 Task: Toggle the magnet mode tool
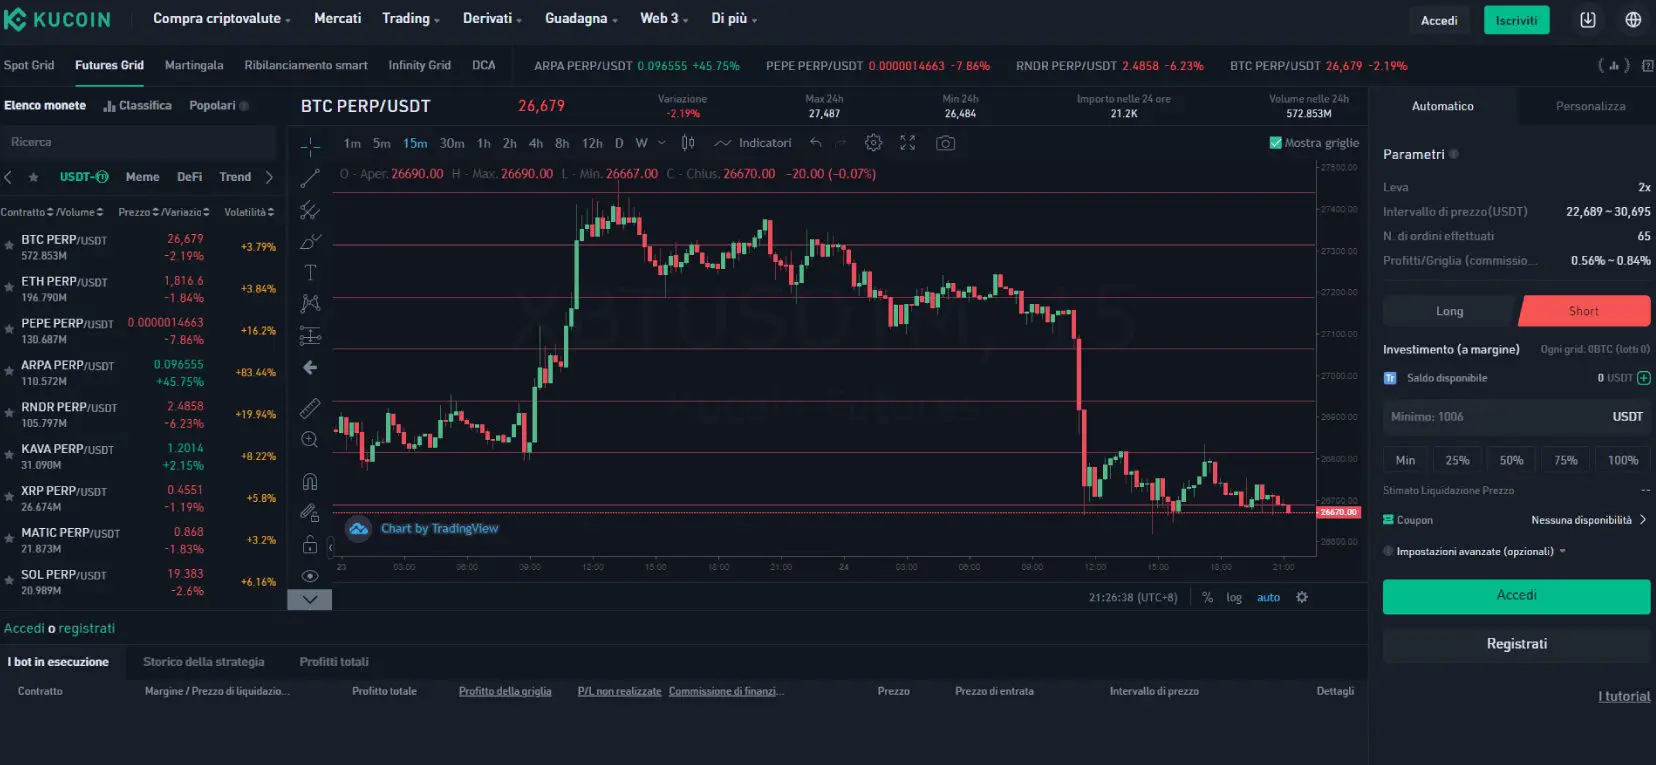point(310,481)
